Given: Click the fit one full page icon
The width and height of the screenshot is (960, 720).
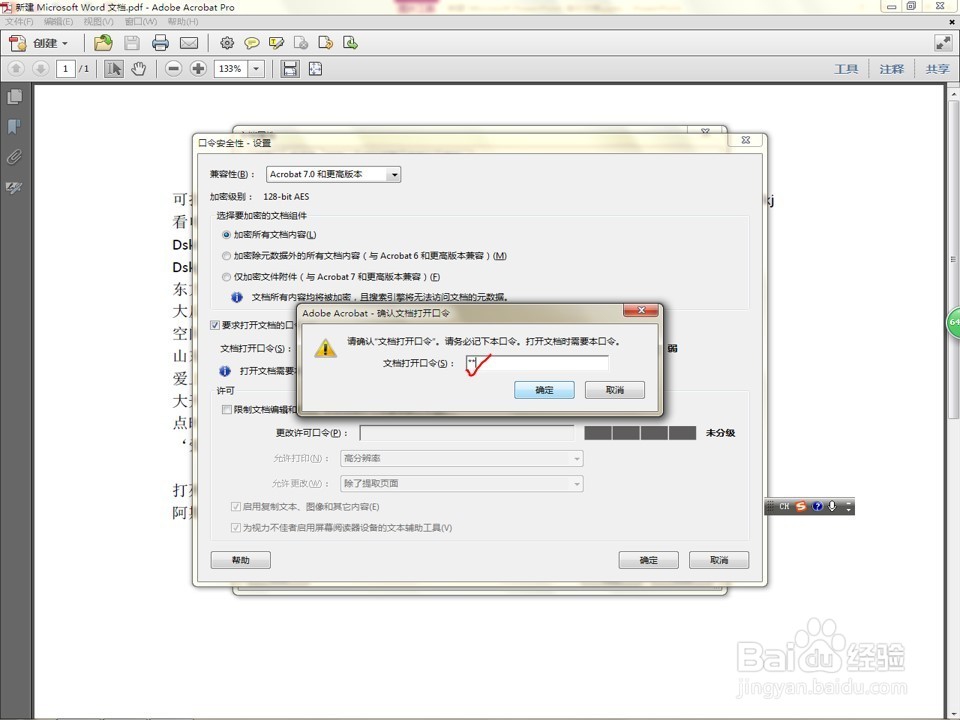Looking at the screenshot, I should click(x=315, y=69).
